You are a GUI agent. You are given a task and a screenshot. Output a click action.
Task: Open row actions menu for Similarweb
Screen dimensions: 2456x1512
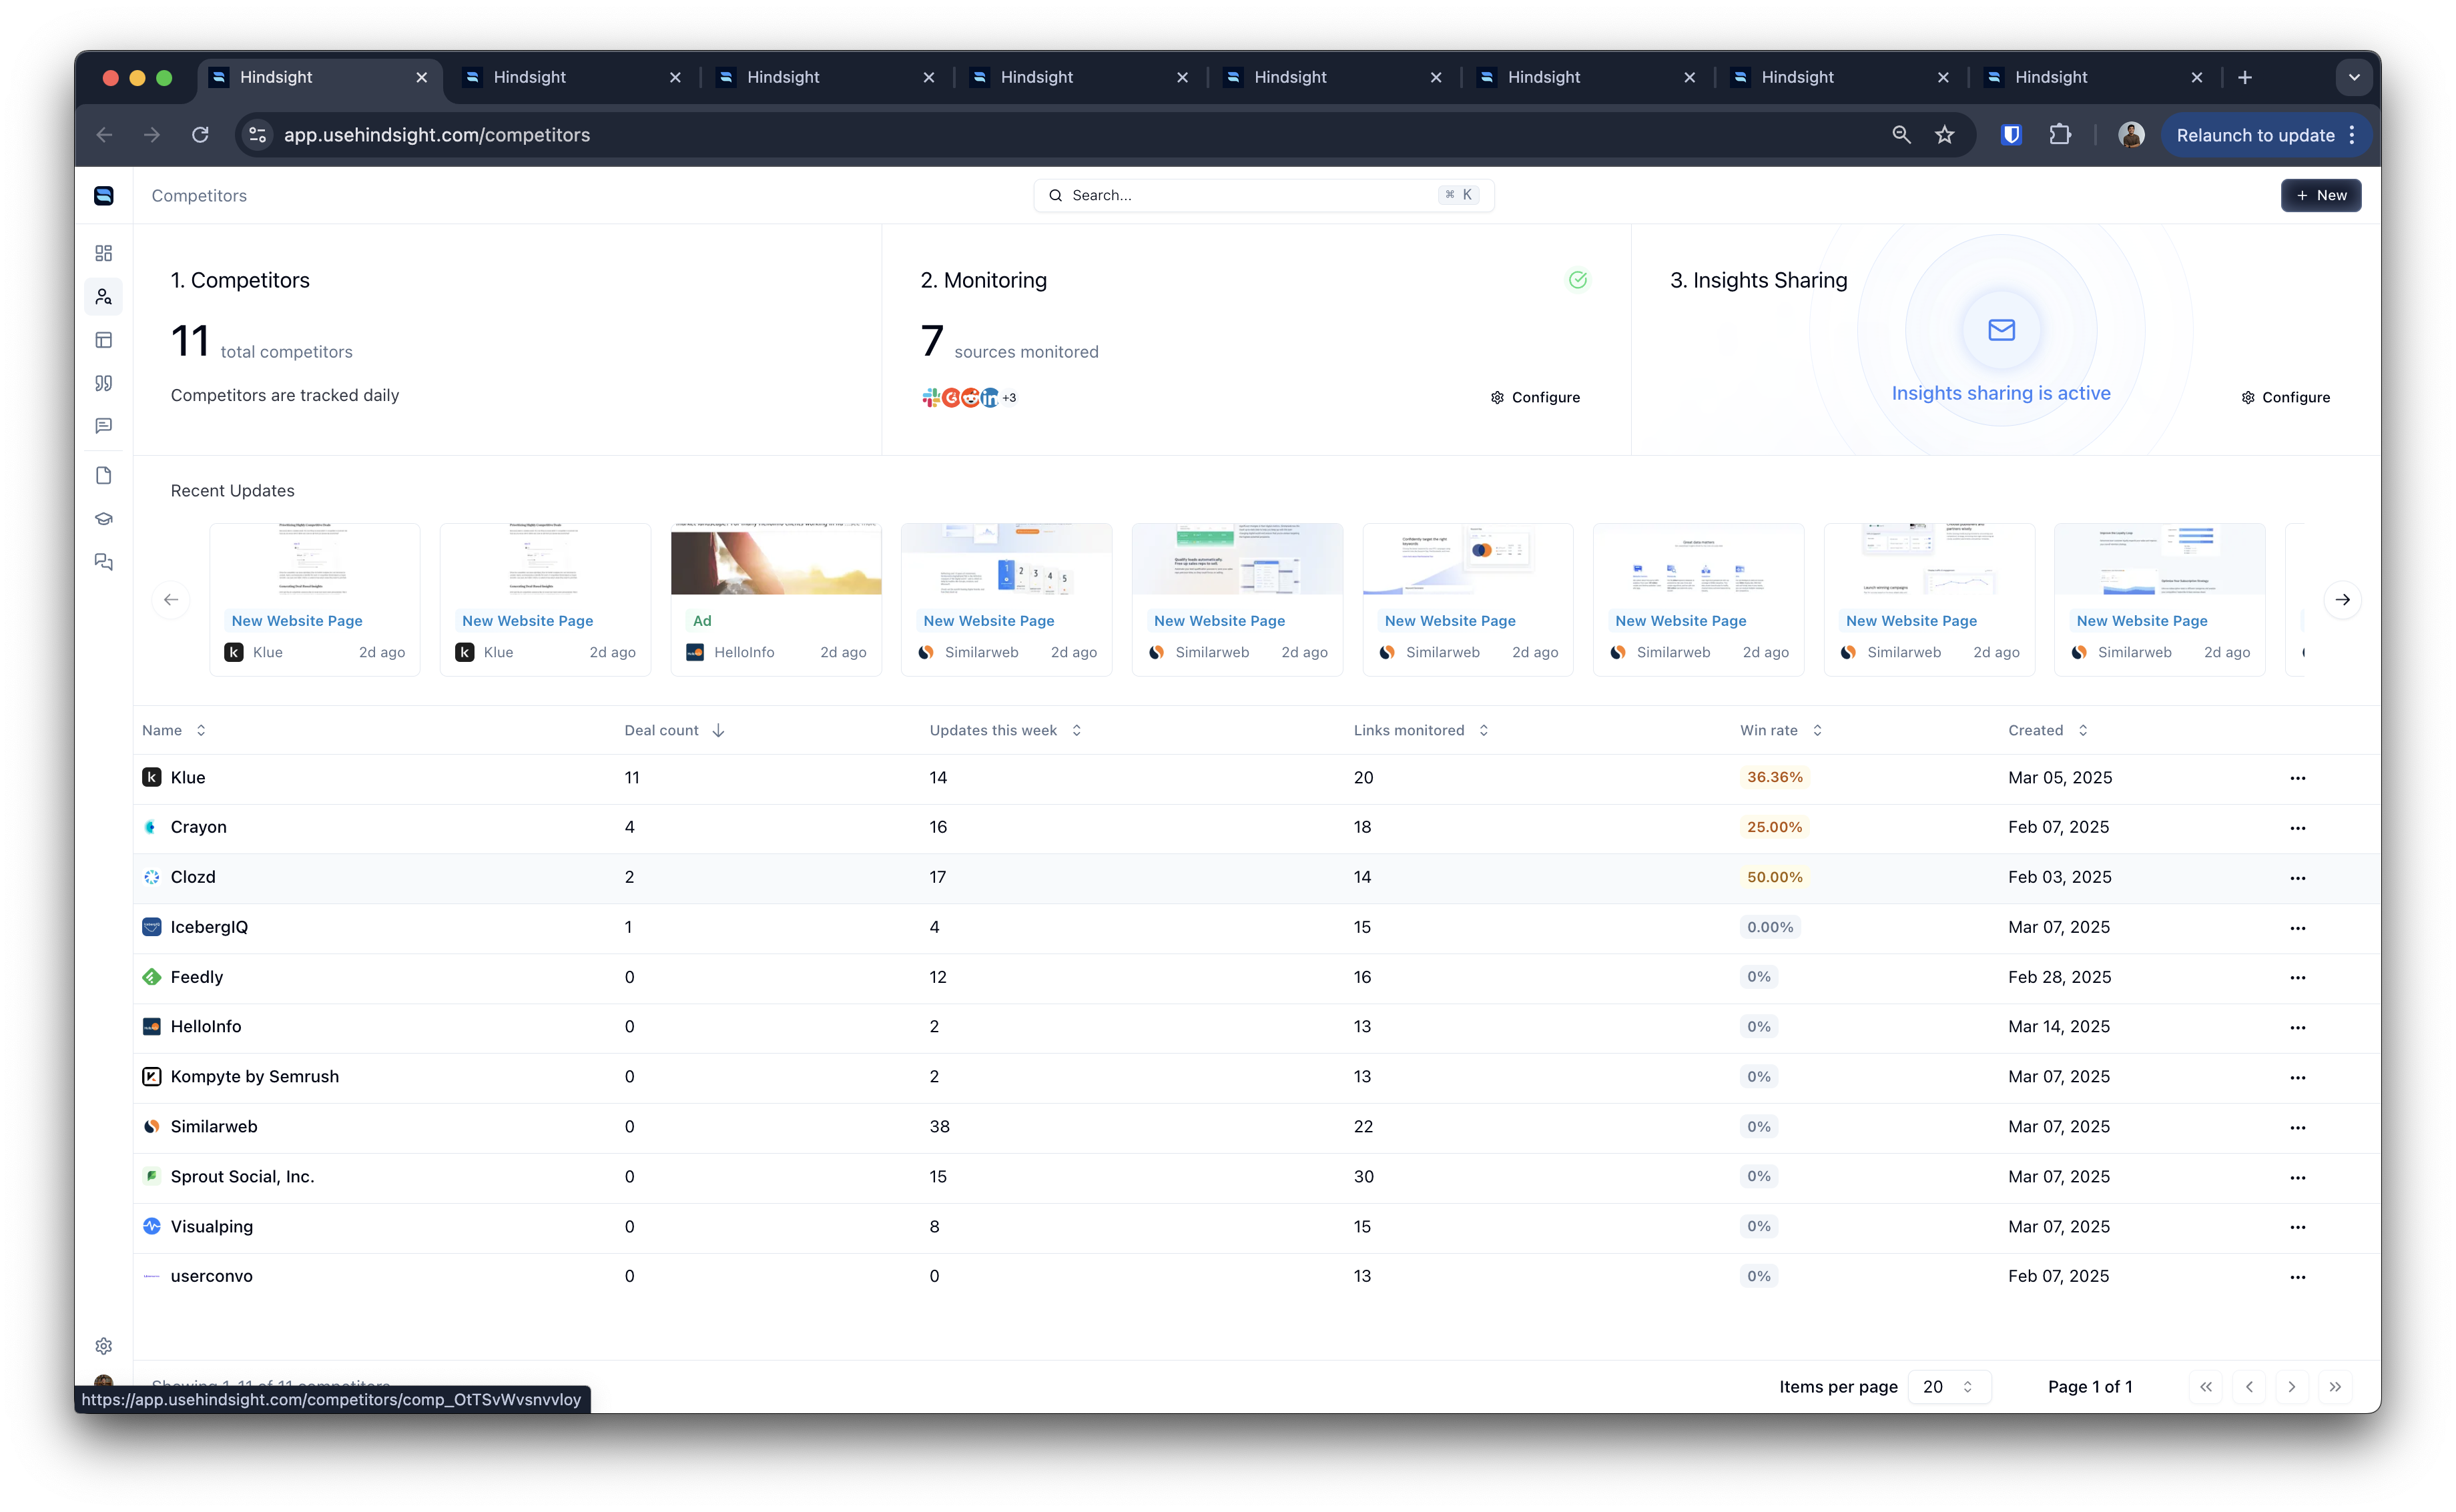pyautogui.click(x=2297, y=1128)
